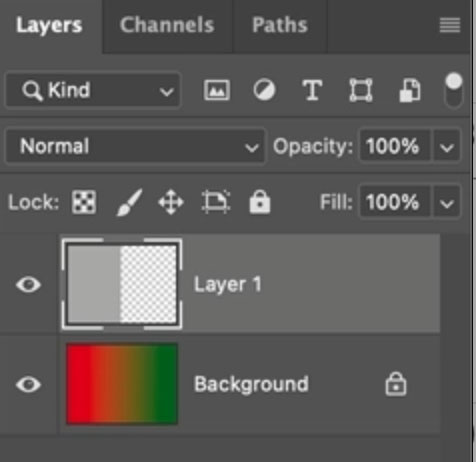The height and width of the screenshot is (462, 476).
Task: Lock image pixels brush icon
Action: (x=129, y=202)
